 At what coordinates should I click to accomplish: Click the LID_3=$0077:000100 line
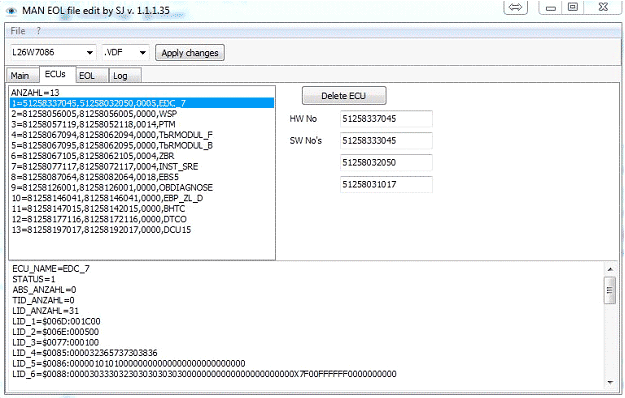[x=55, y=342]
